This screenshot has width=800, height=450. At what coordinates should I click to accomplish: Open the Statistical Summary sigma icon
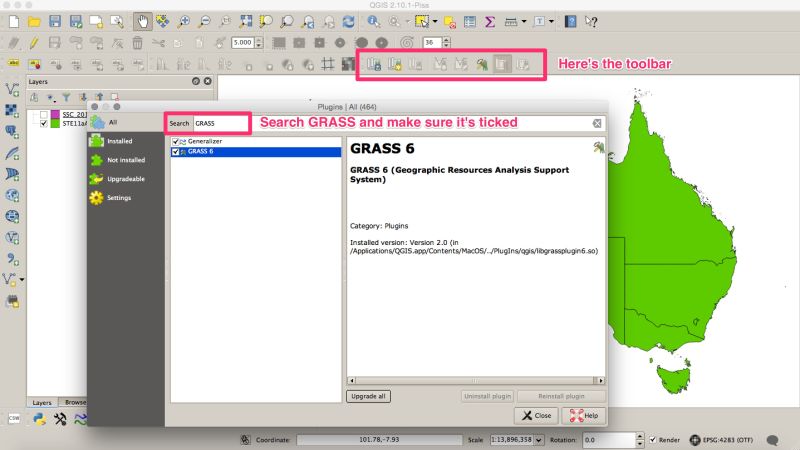(490, 21)
